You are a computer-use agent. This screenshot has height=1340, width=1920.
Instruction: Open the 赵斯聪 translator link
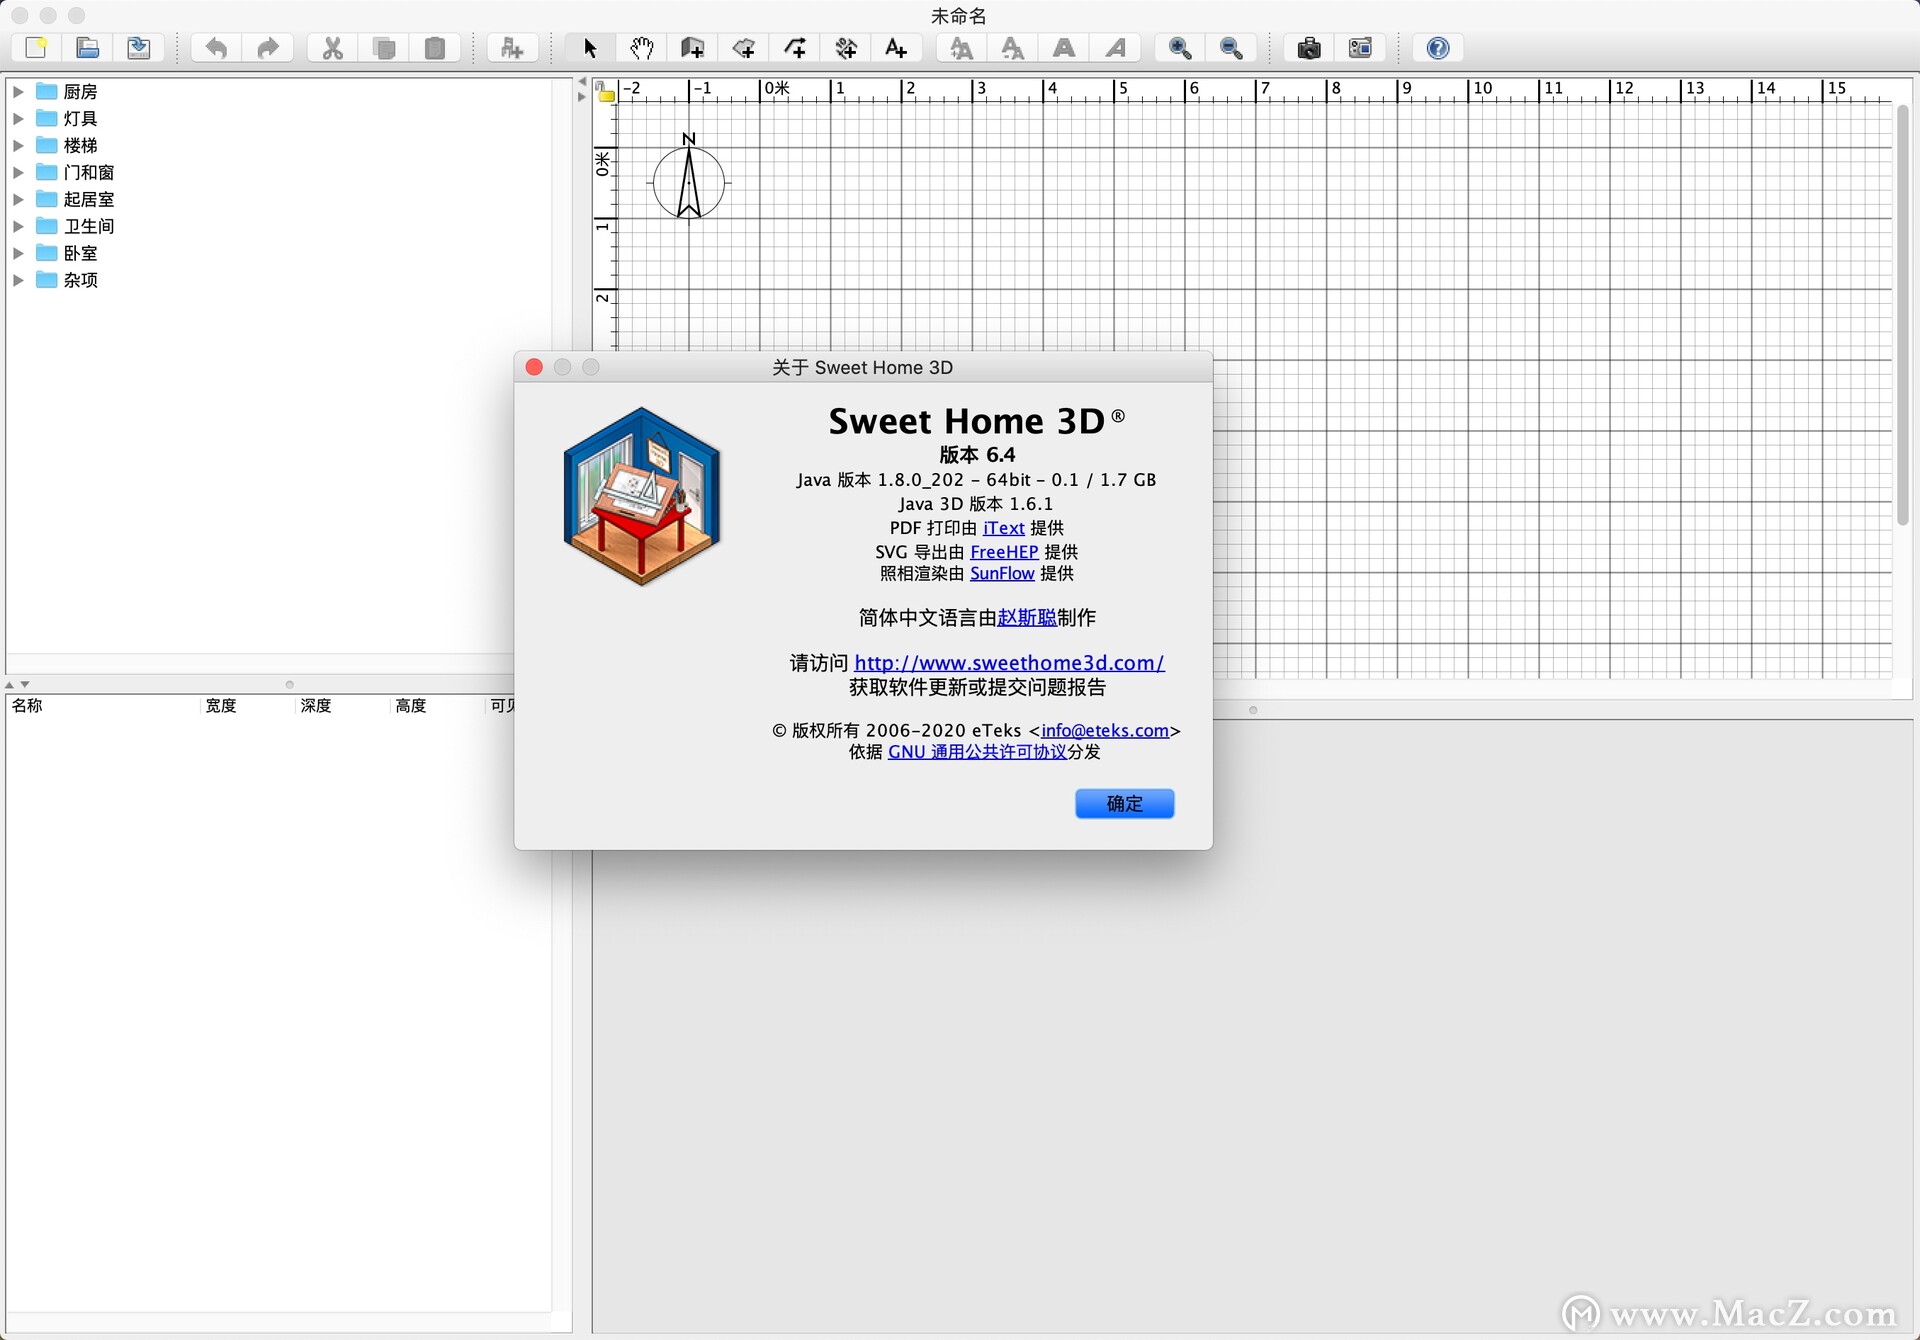1027,618
